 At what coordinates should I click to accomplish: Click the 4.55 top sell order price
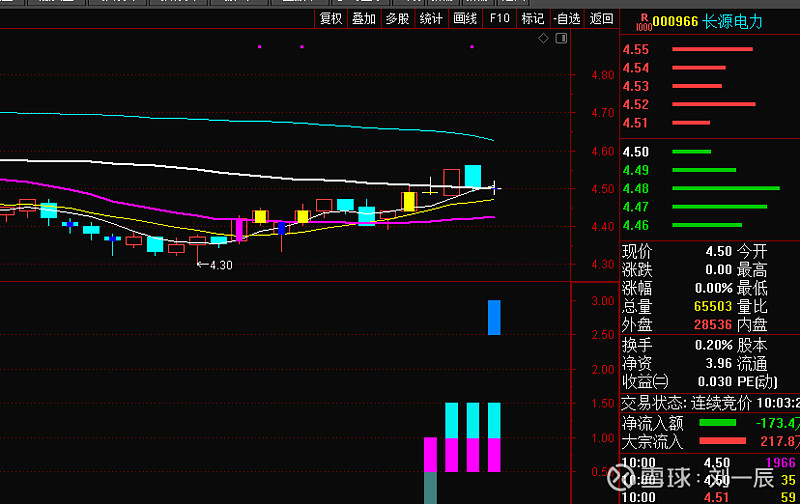point(636,50)
